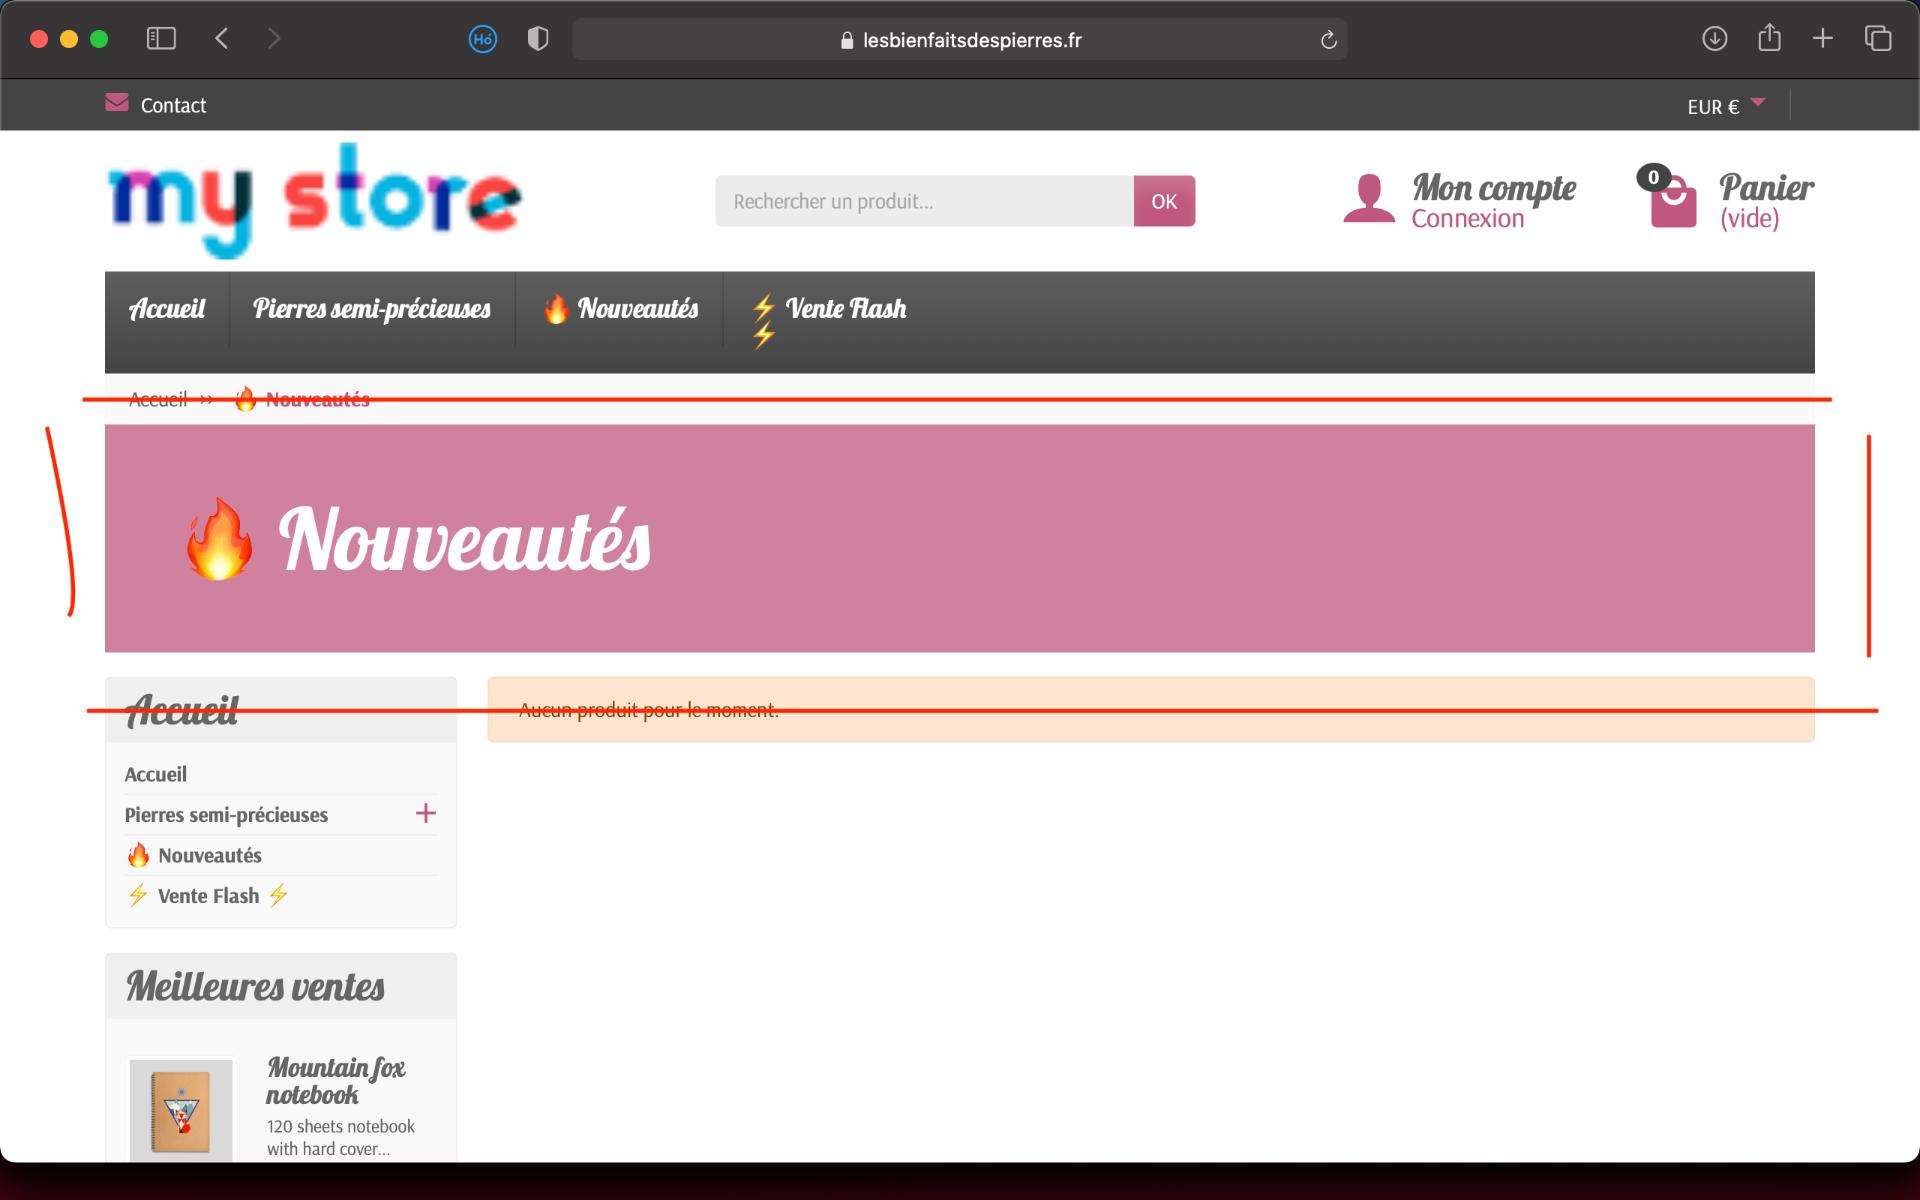Expand the Pierres semi-précieuses sidebar category
The width and height of the screenshot is (1920, 1200).
point(425,814)
